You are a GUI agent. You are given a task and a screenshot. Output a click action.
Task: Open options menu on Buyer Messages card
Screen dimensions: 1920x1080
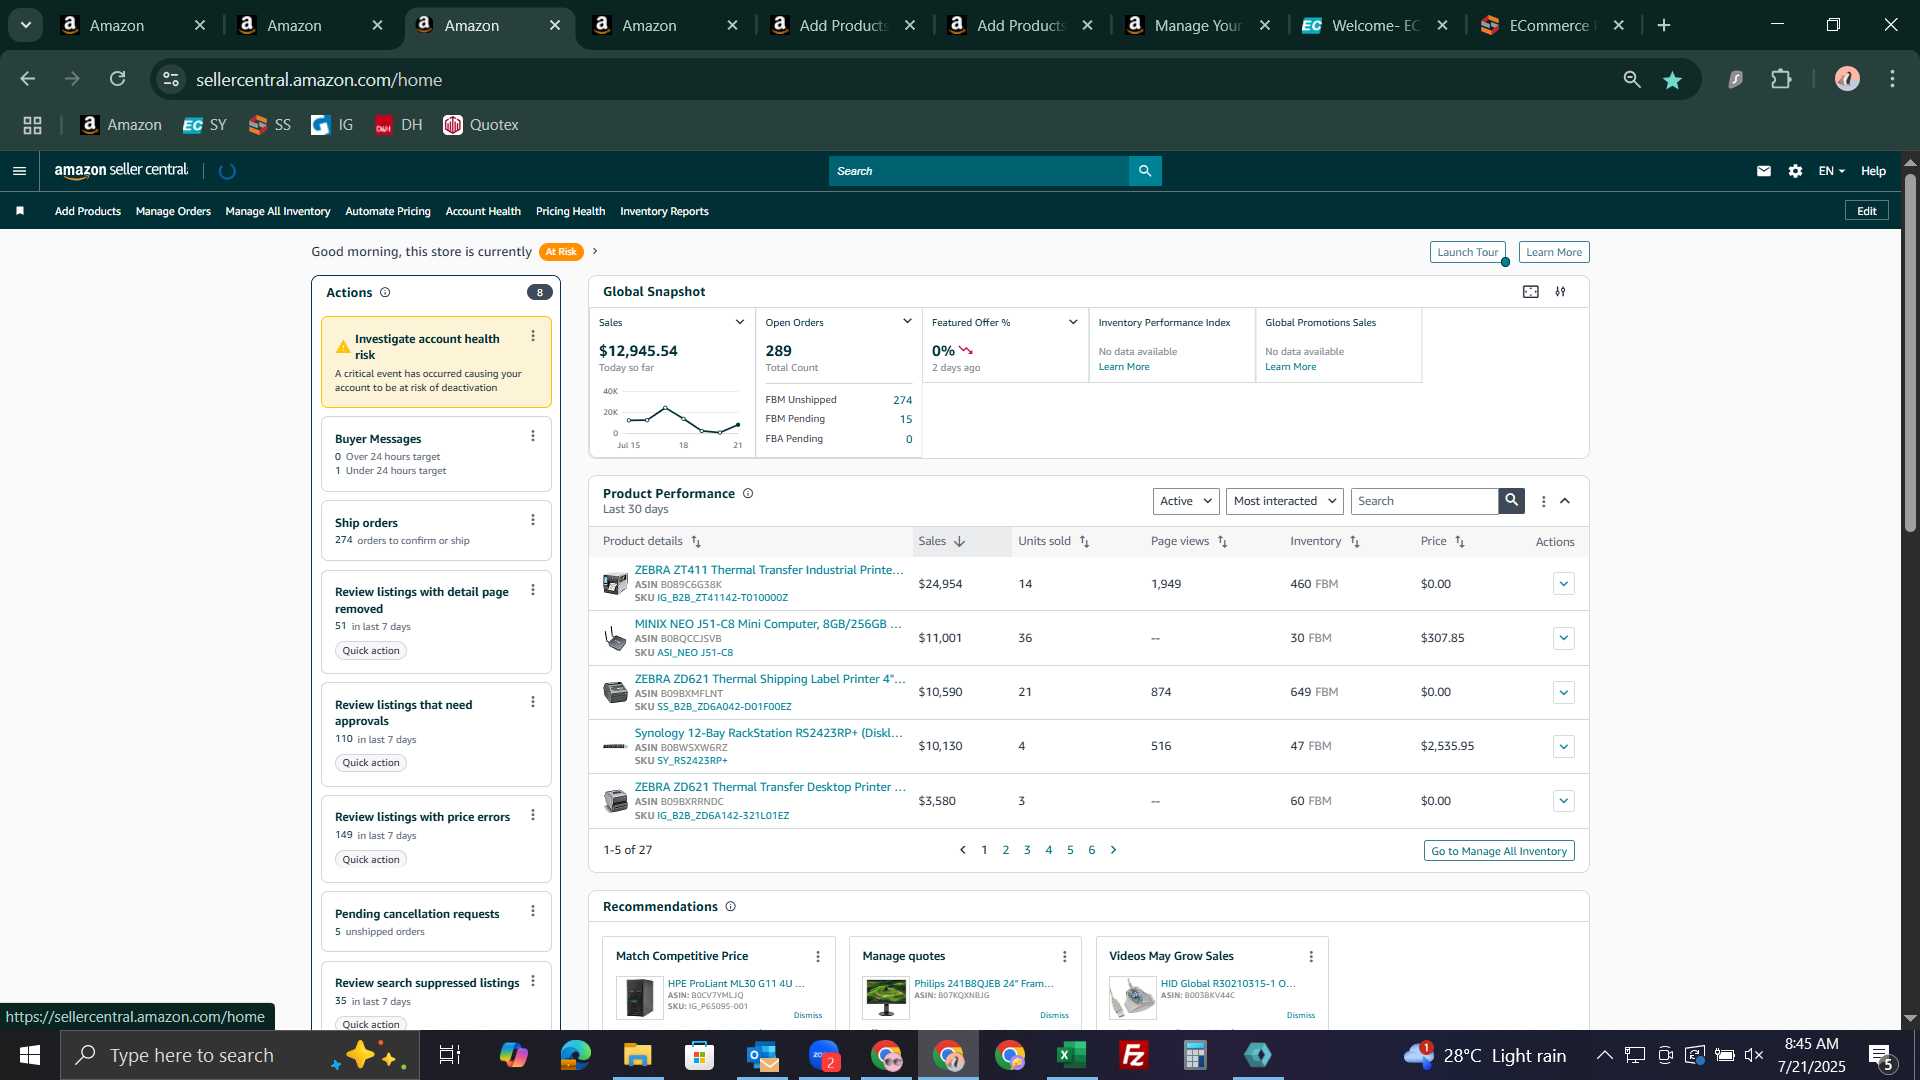pos(533,436)
